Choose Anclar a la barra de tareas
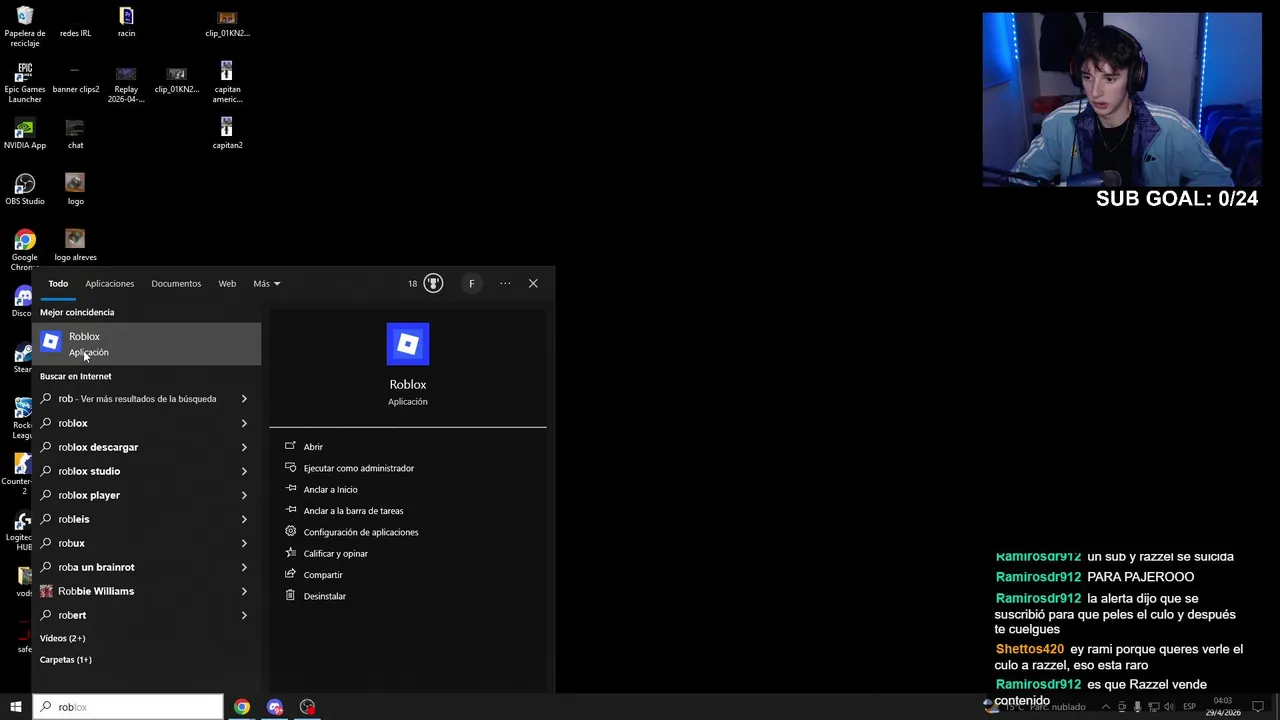Image resolution: width=1280 pixels, height=720 pixels. click(353, 511)
